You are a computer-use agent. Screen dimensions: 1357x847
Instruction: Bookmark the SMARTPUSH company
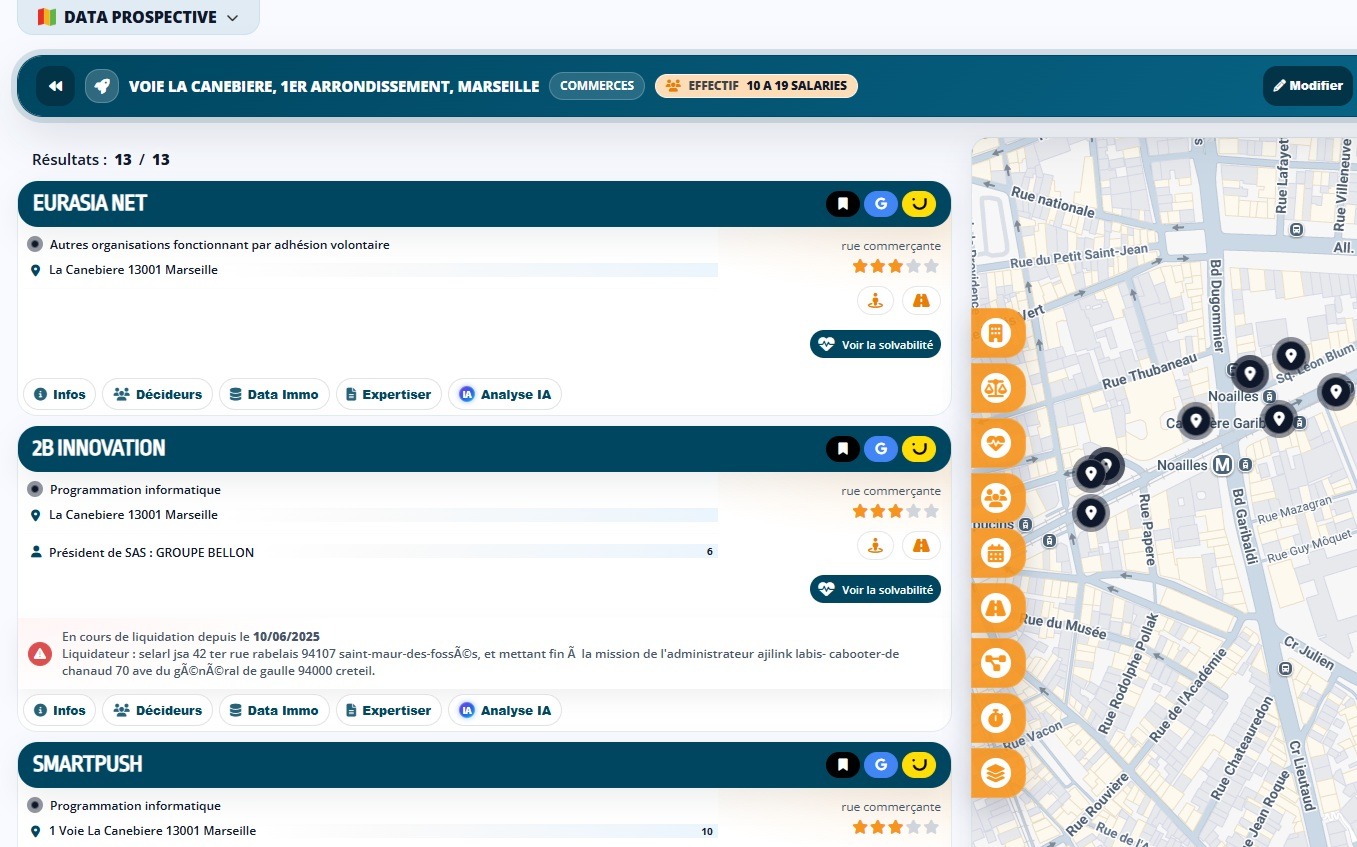(843, 765)
